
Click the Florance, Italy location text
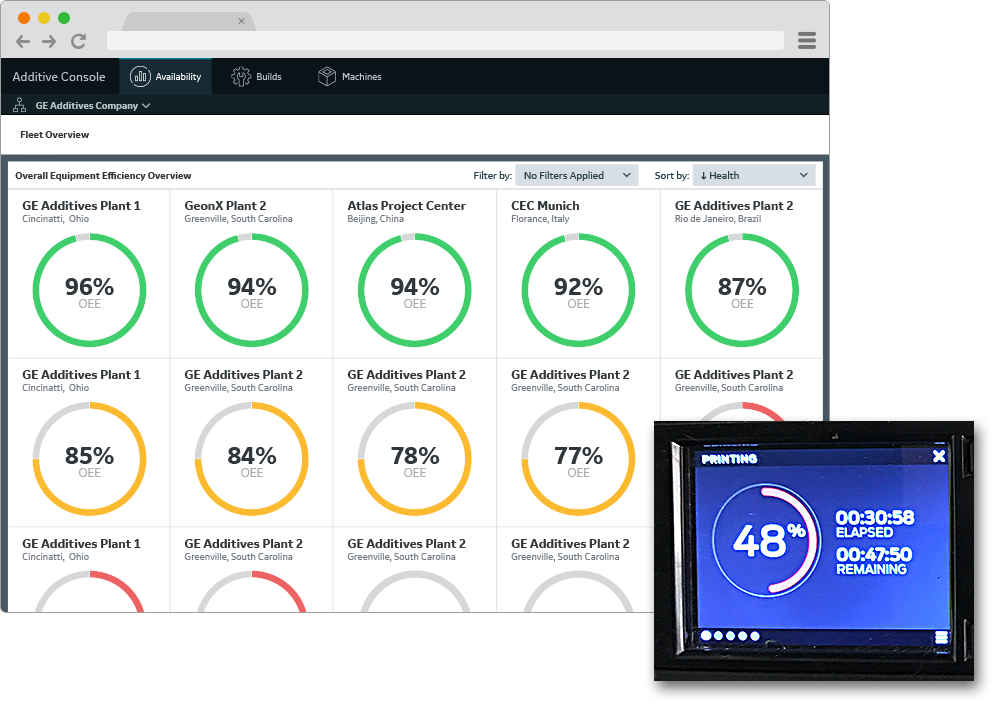click(540, 219)
